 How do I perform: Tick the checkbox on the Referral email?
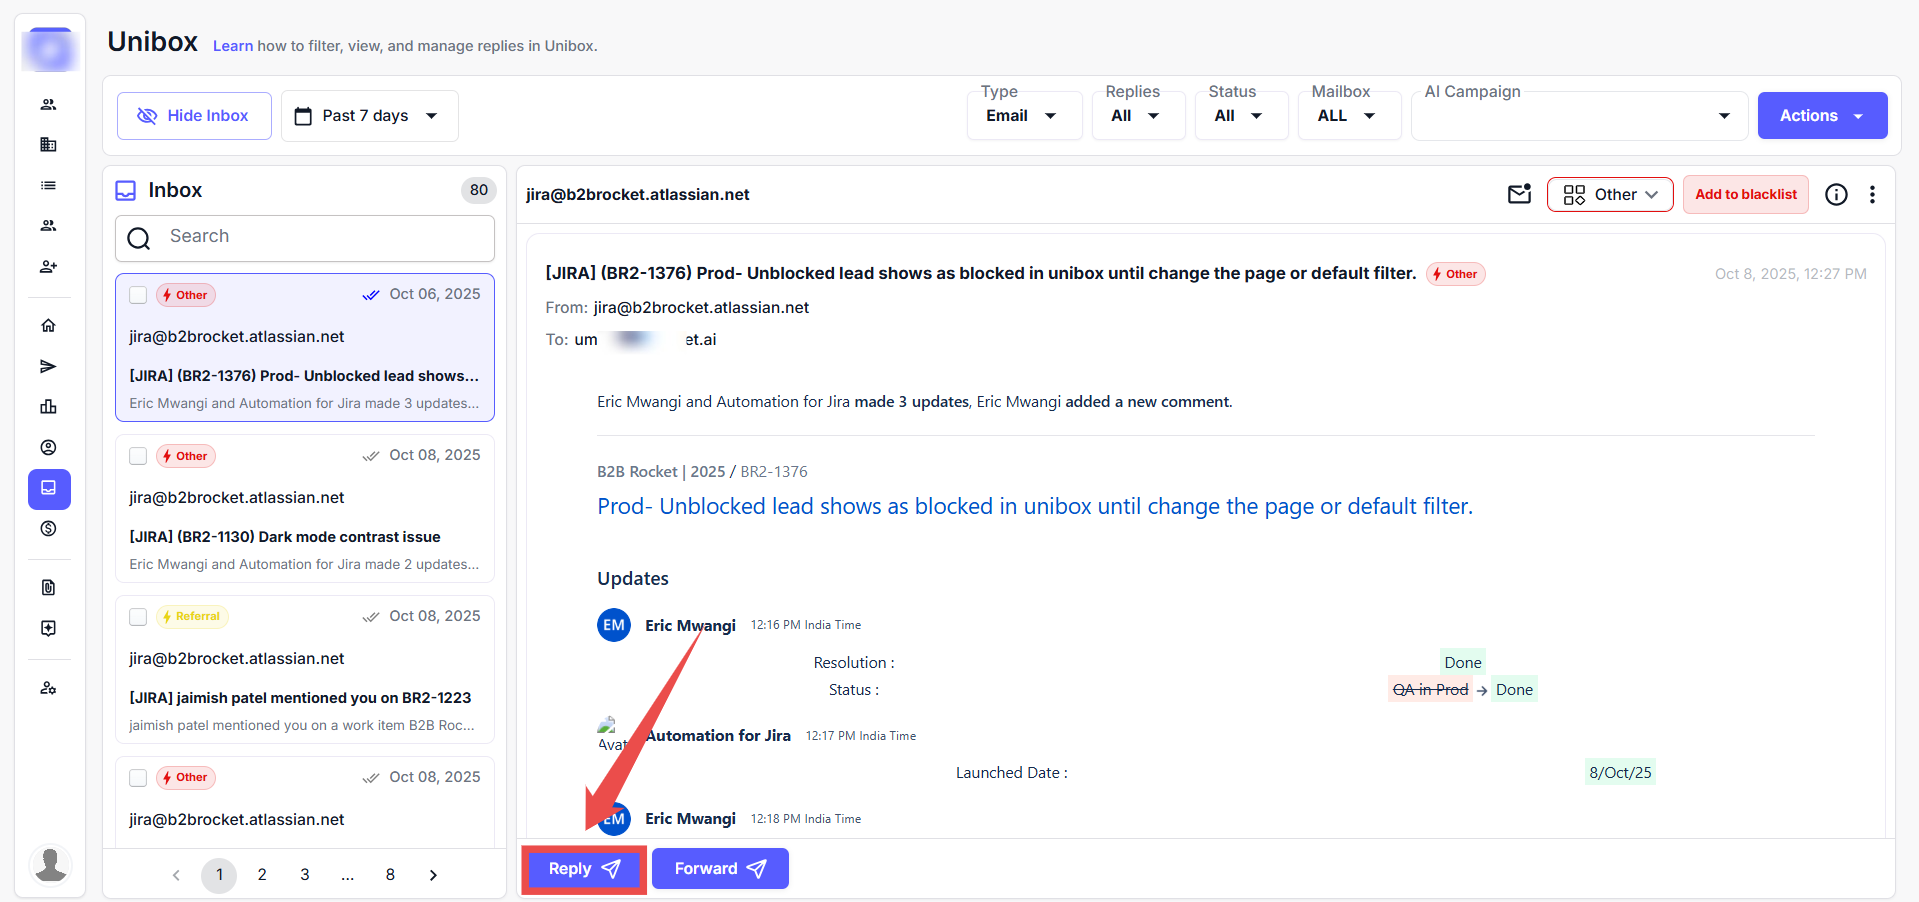coord(139,617)
